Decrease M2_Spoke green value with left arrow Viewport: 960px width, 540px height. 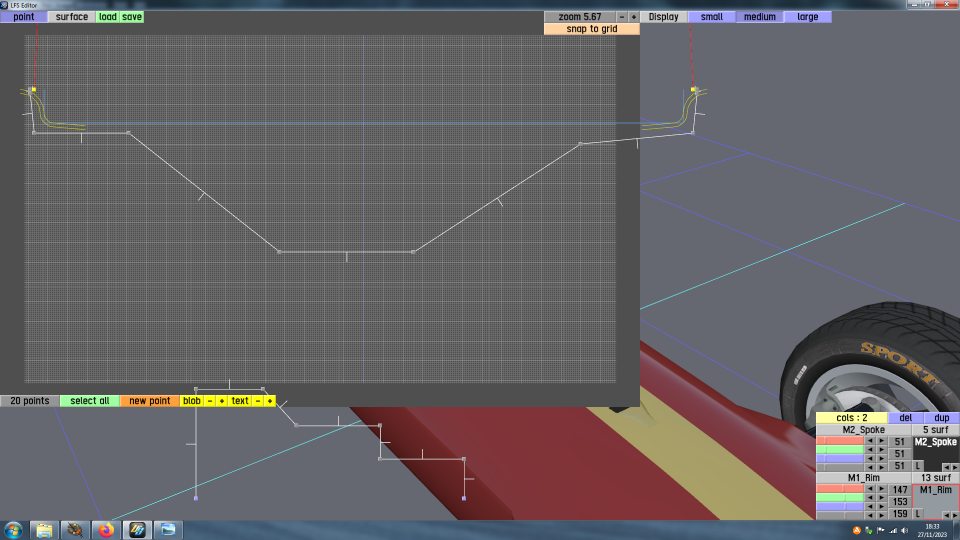[870, 449]
